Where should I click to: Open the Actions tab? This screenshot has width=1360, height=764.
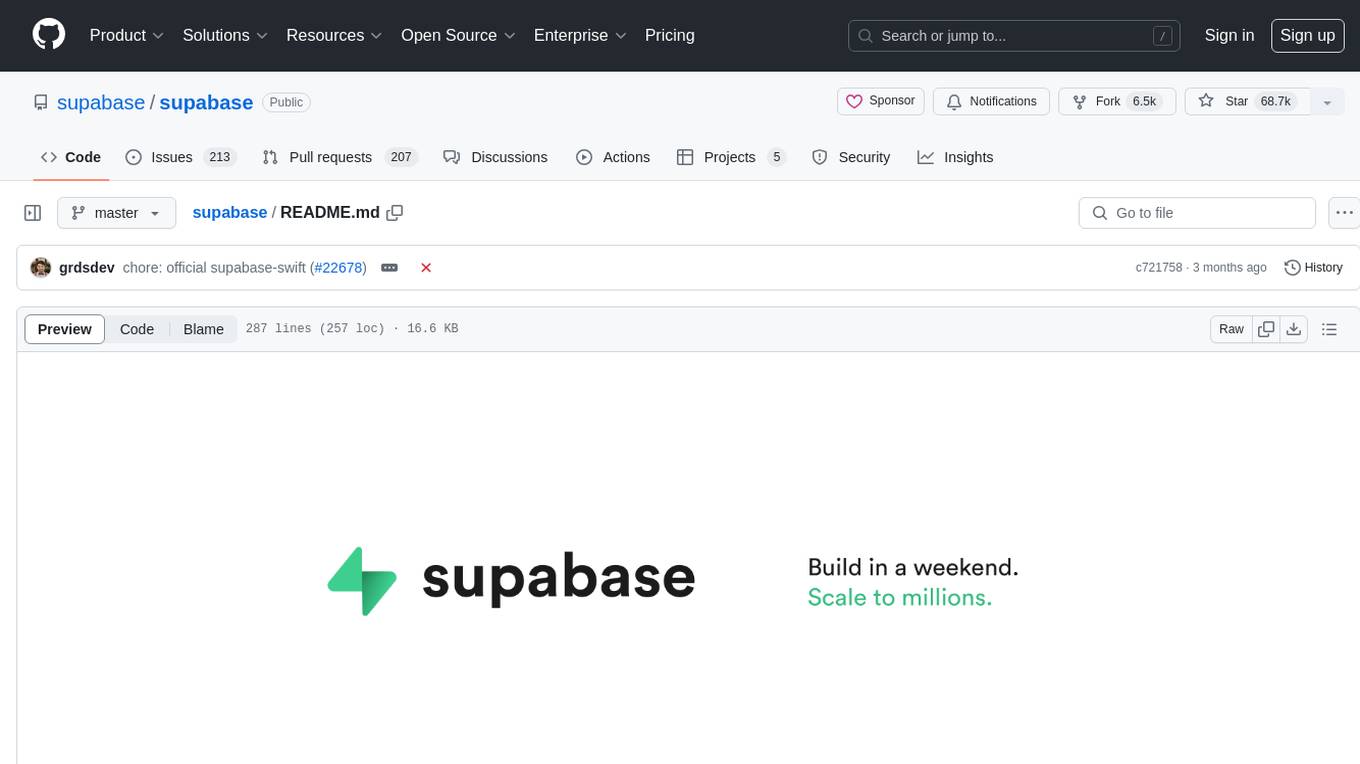click(x=613, y=157)
